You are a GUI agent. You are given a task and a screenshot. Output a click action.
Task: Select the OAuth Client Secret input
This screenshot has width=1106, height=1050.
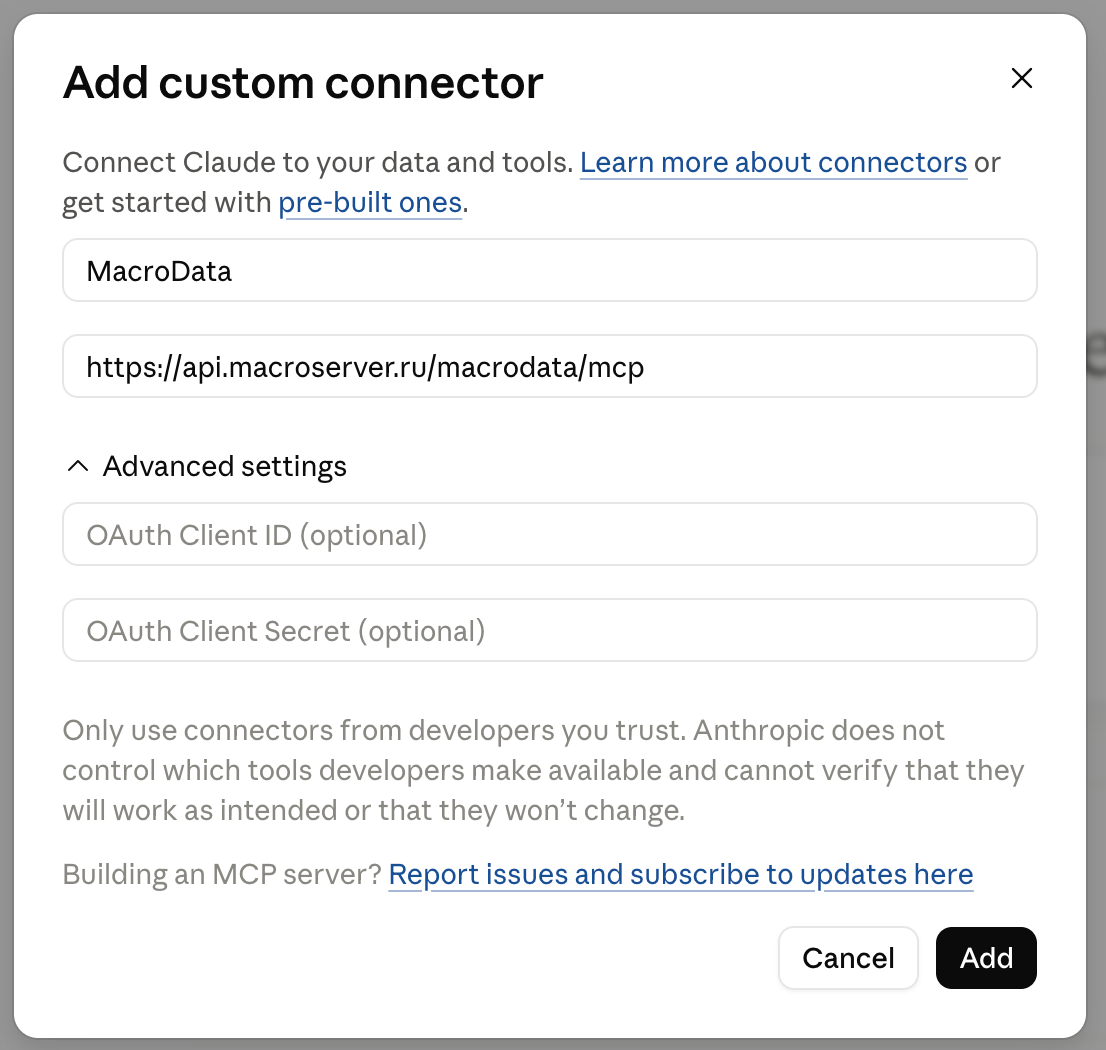(x=549, y=630)
